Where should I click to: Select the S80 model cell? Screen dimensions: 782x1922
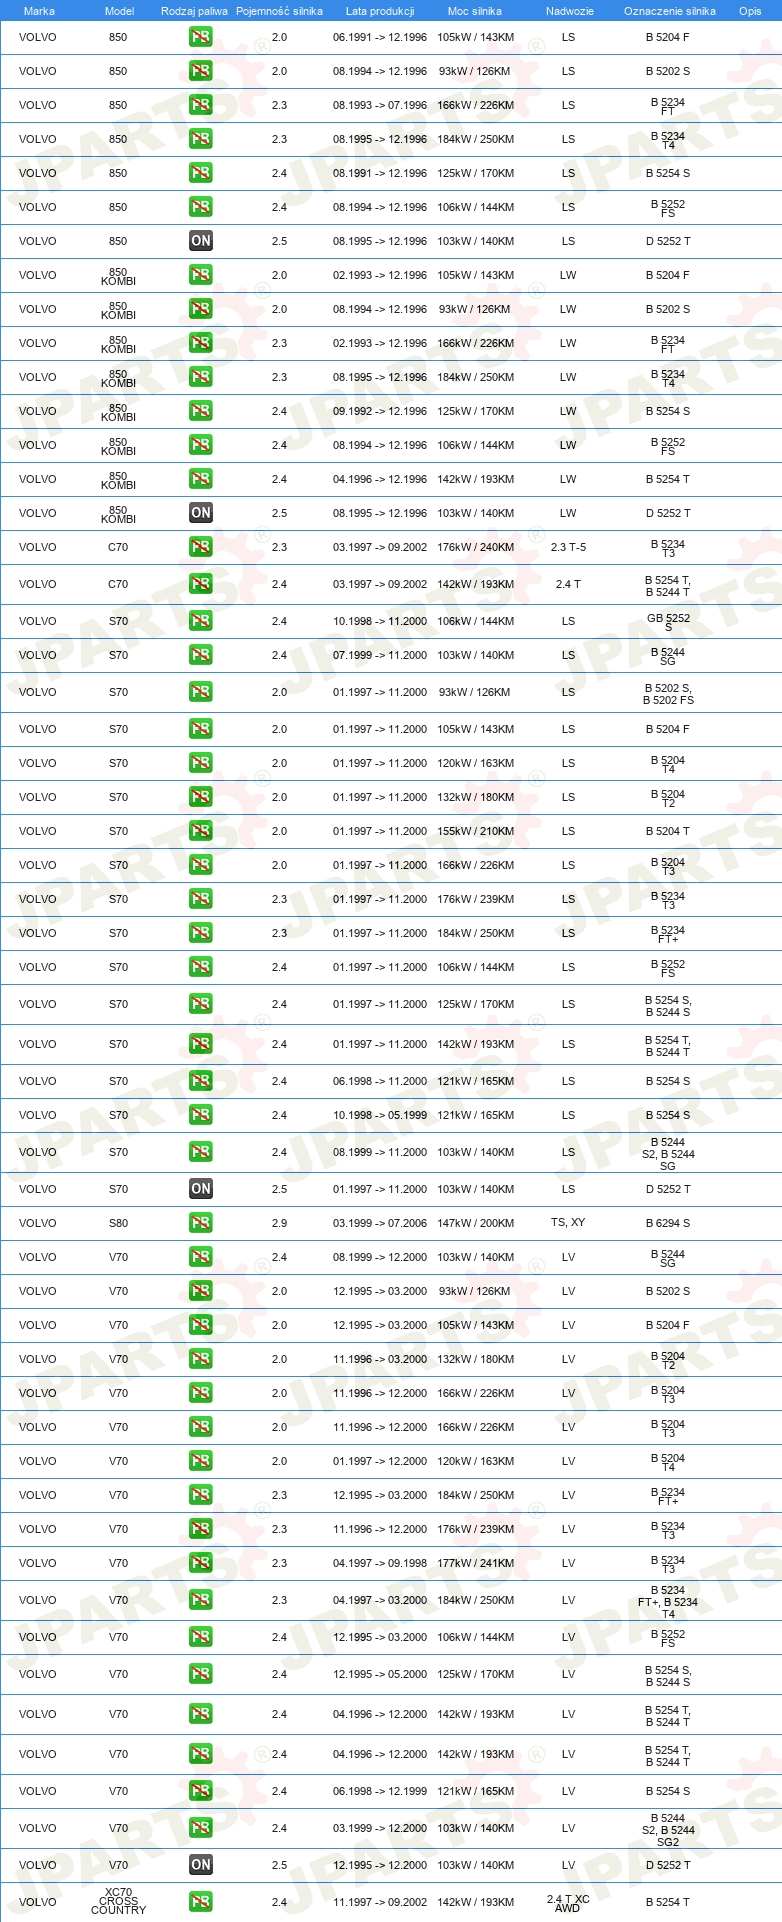click(119, 1223)
